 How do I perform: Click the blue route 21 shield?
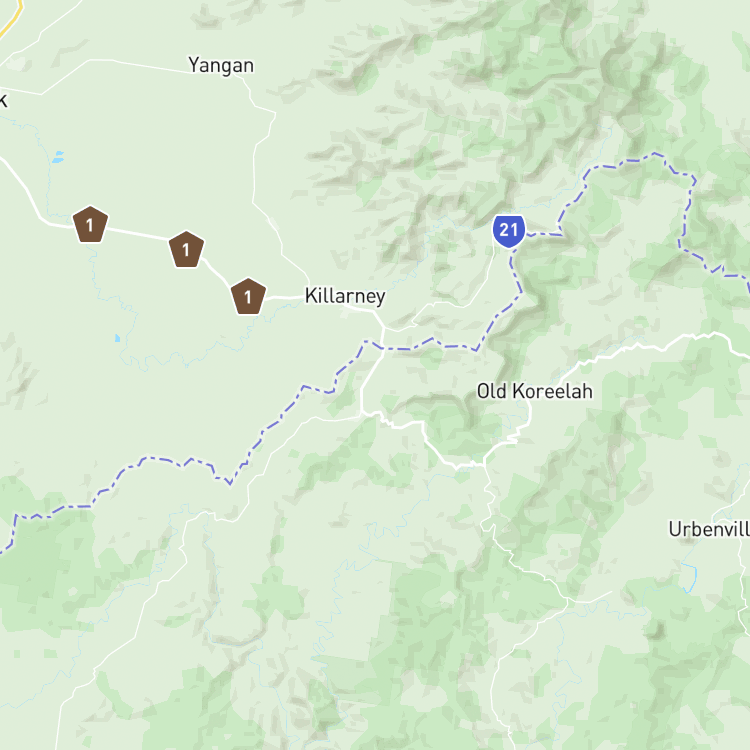(509, 232)
